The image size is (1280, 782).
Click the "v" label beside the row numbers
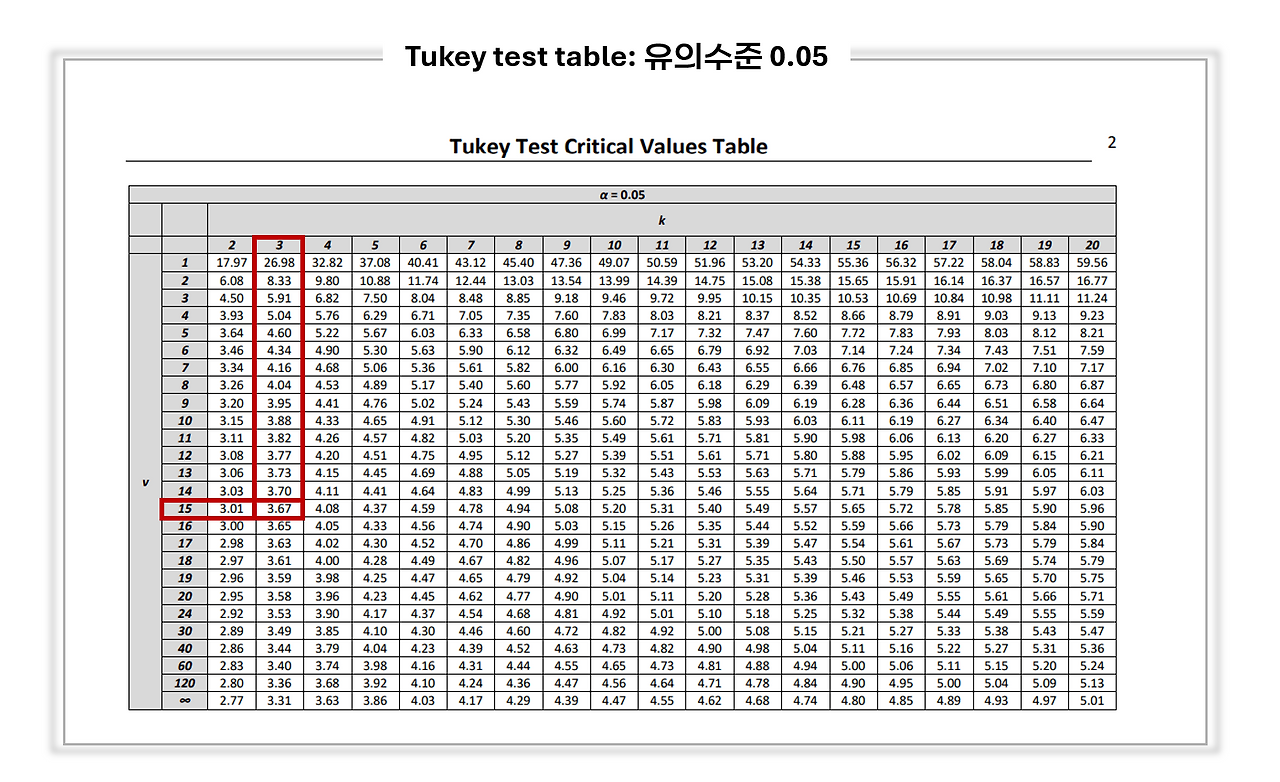tap(145, 482)
